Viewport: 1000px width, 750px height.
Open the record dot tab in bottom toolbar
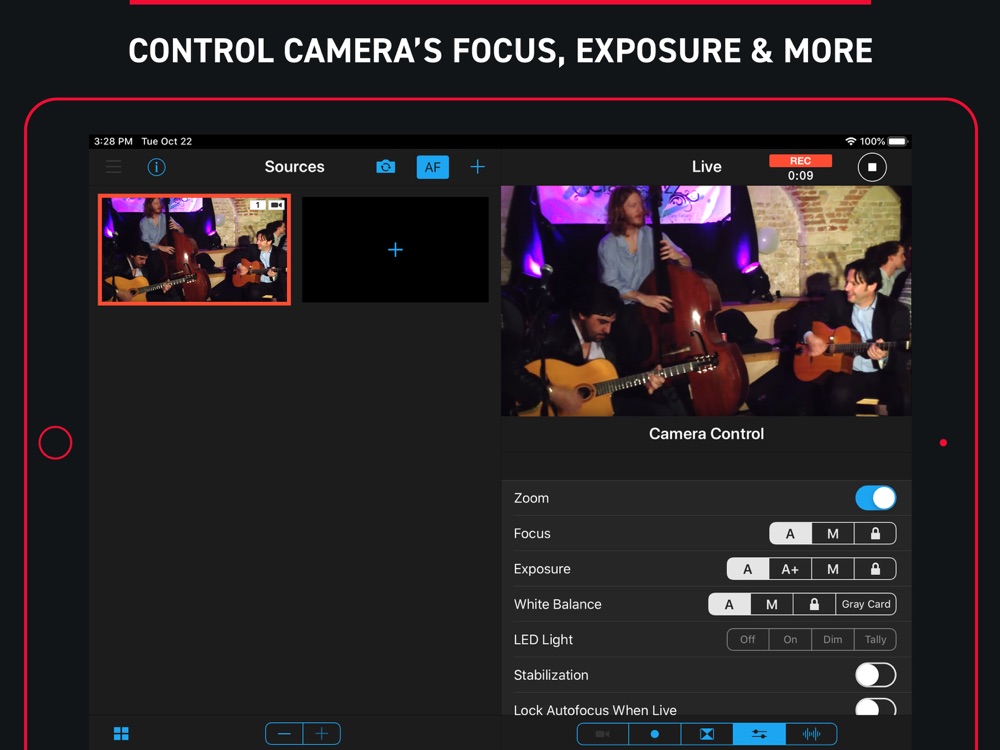click(654, 734)
